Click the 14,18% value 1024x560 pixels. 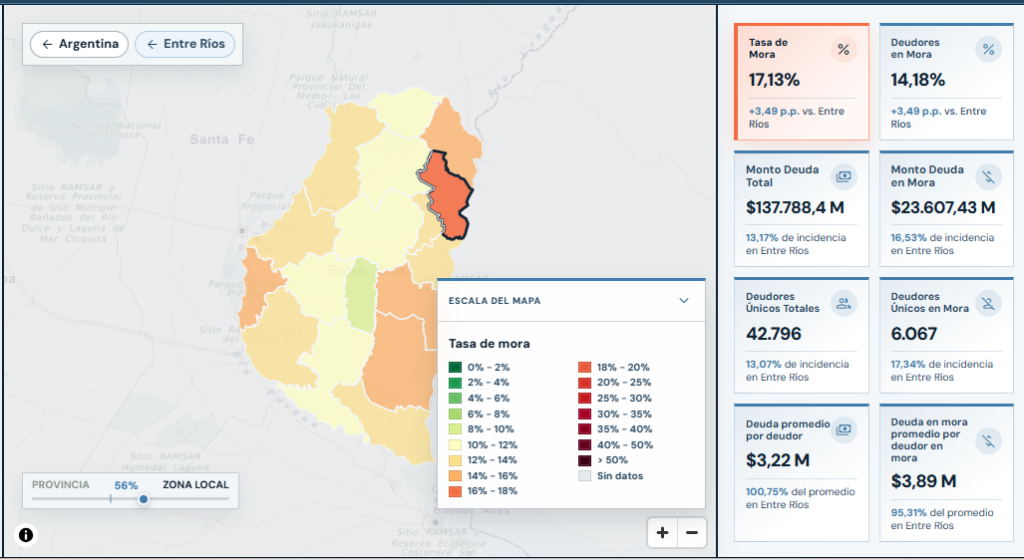click(x=918, y=80)
